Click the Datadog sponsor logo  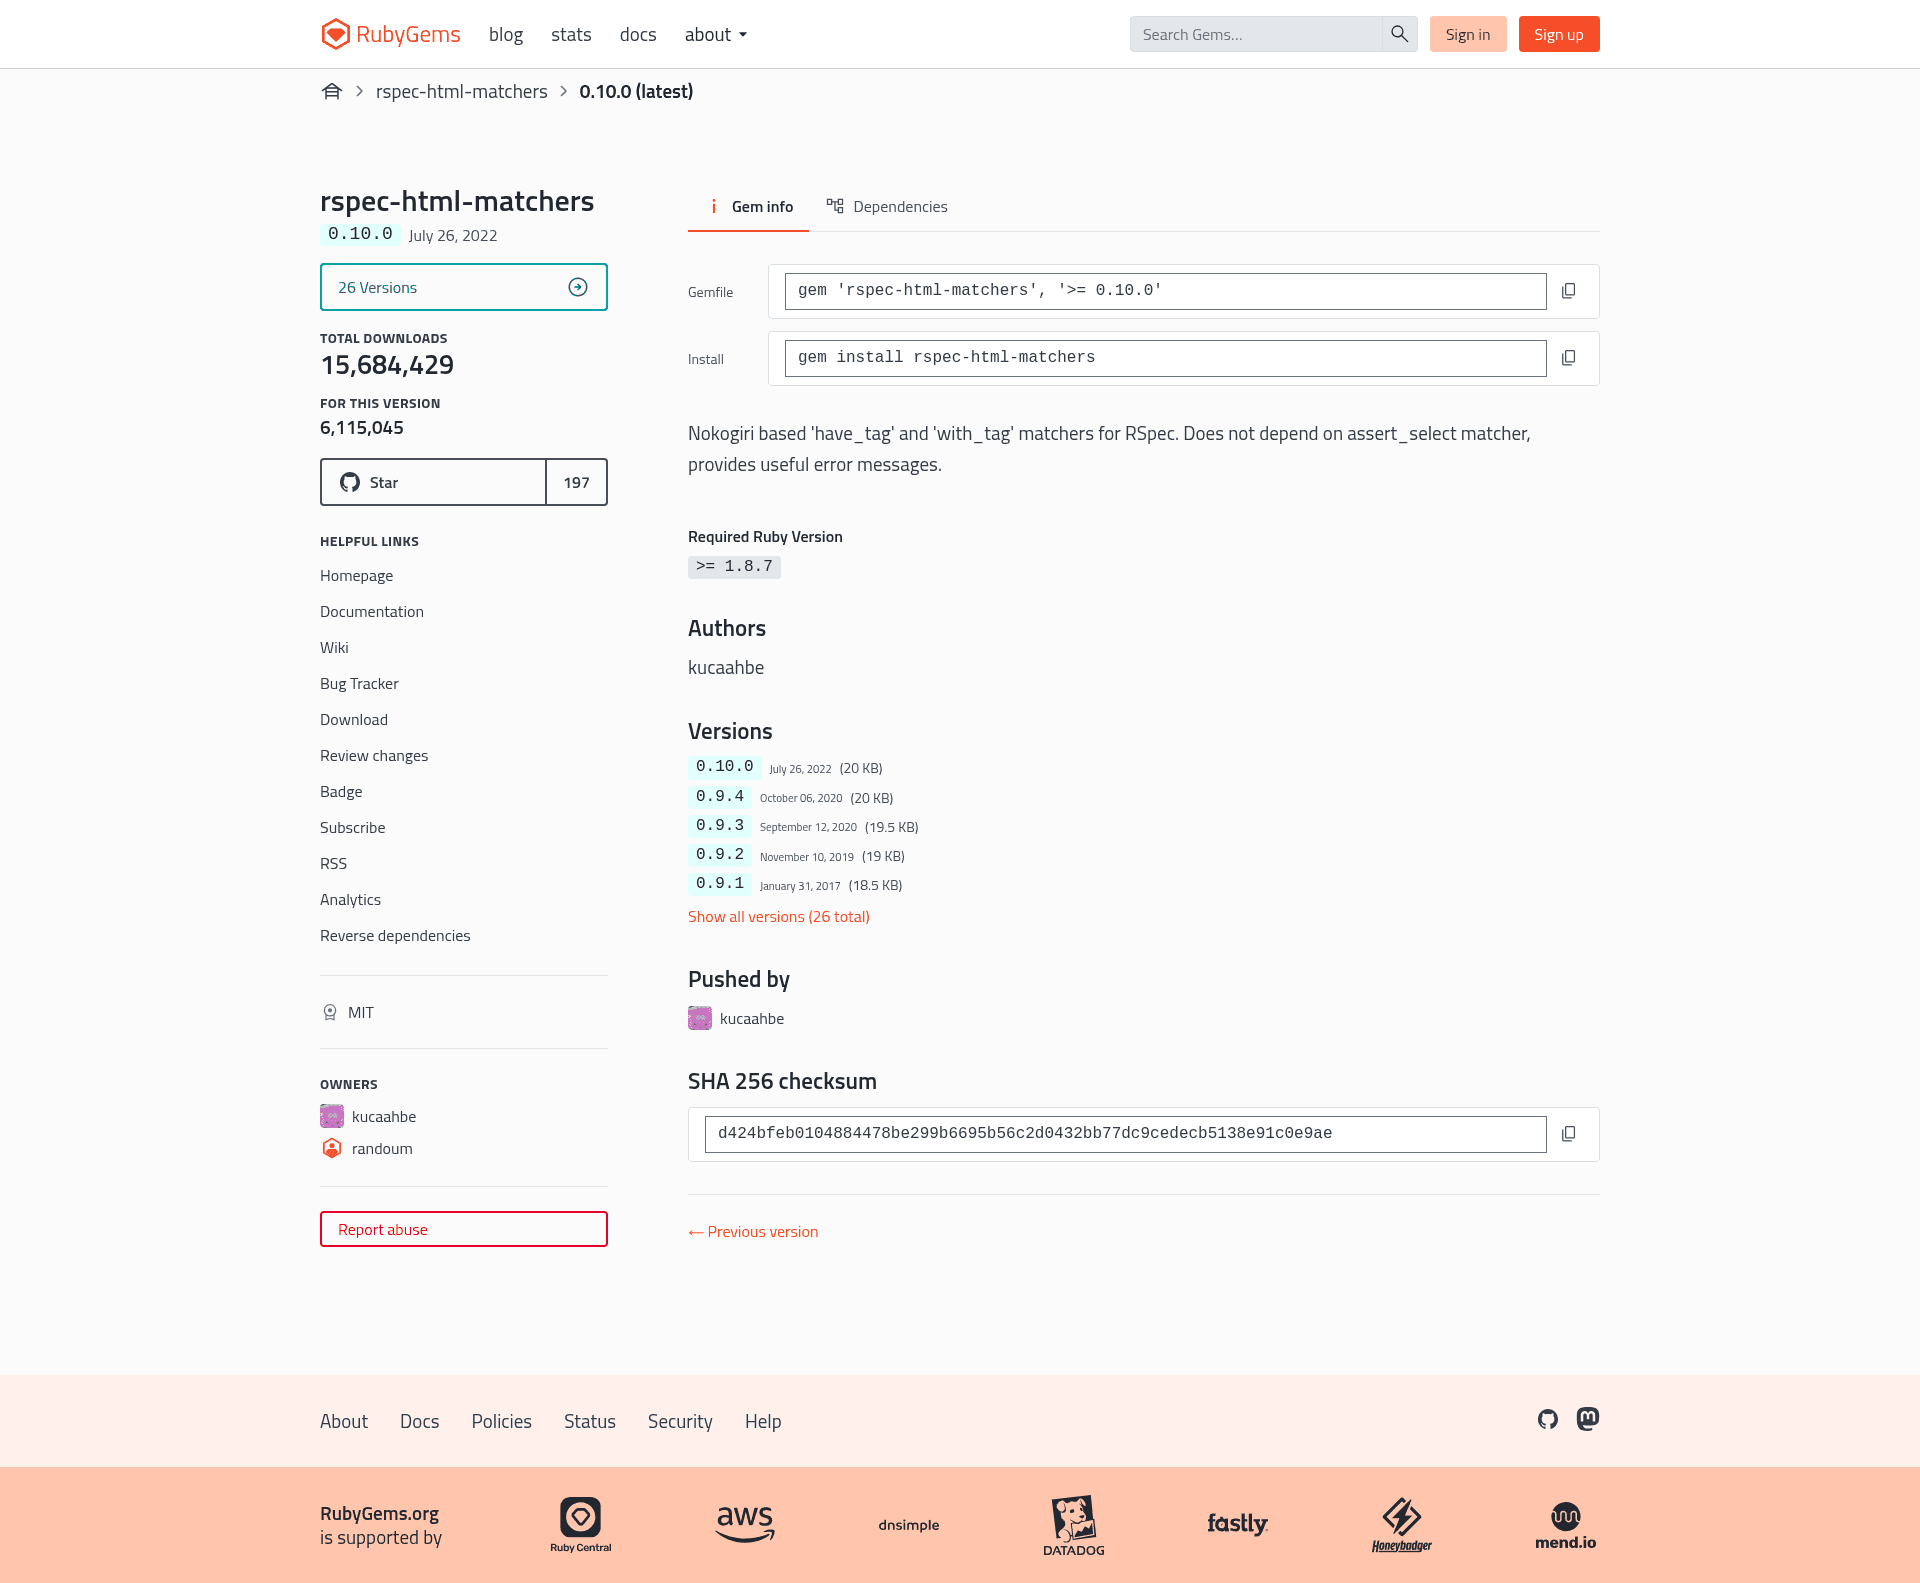(1074, 1526)
